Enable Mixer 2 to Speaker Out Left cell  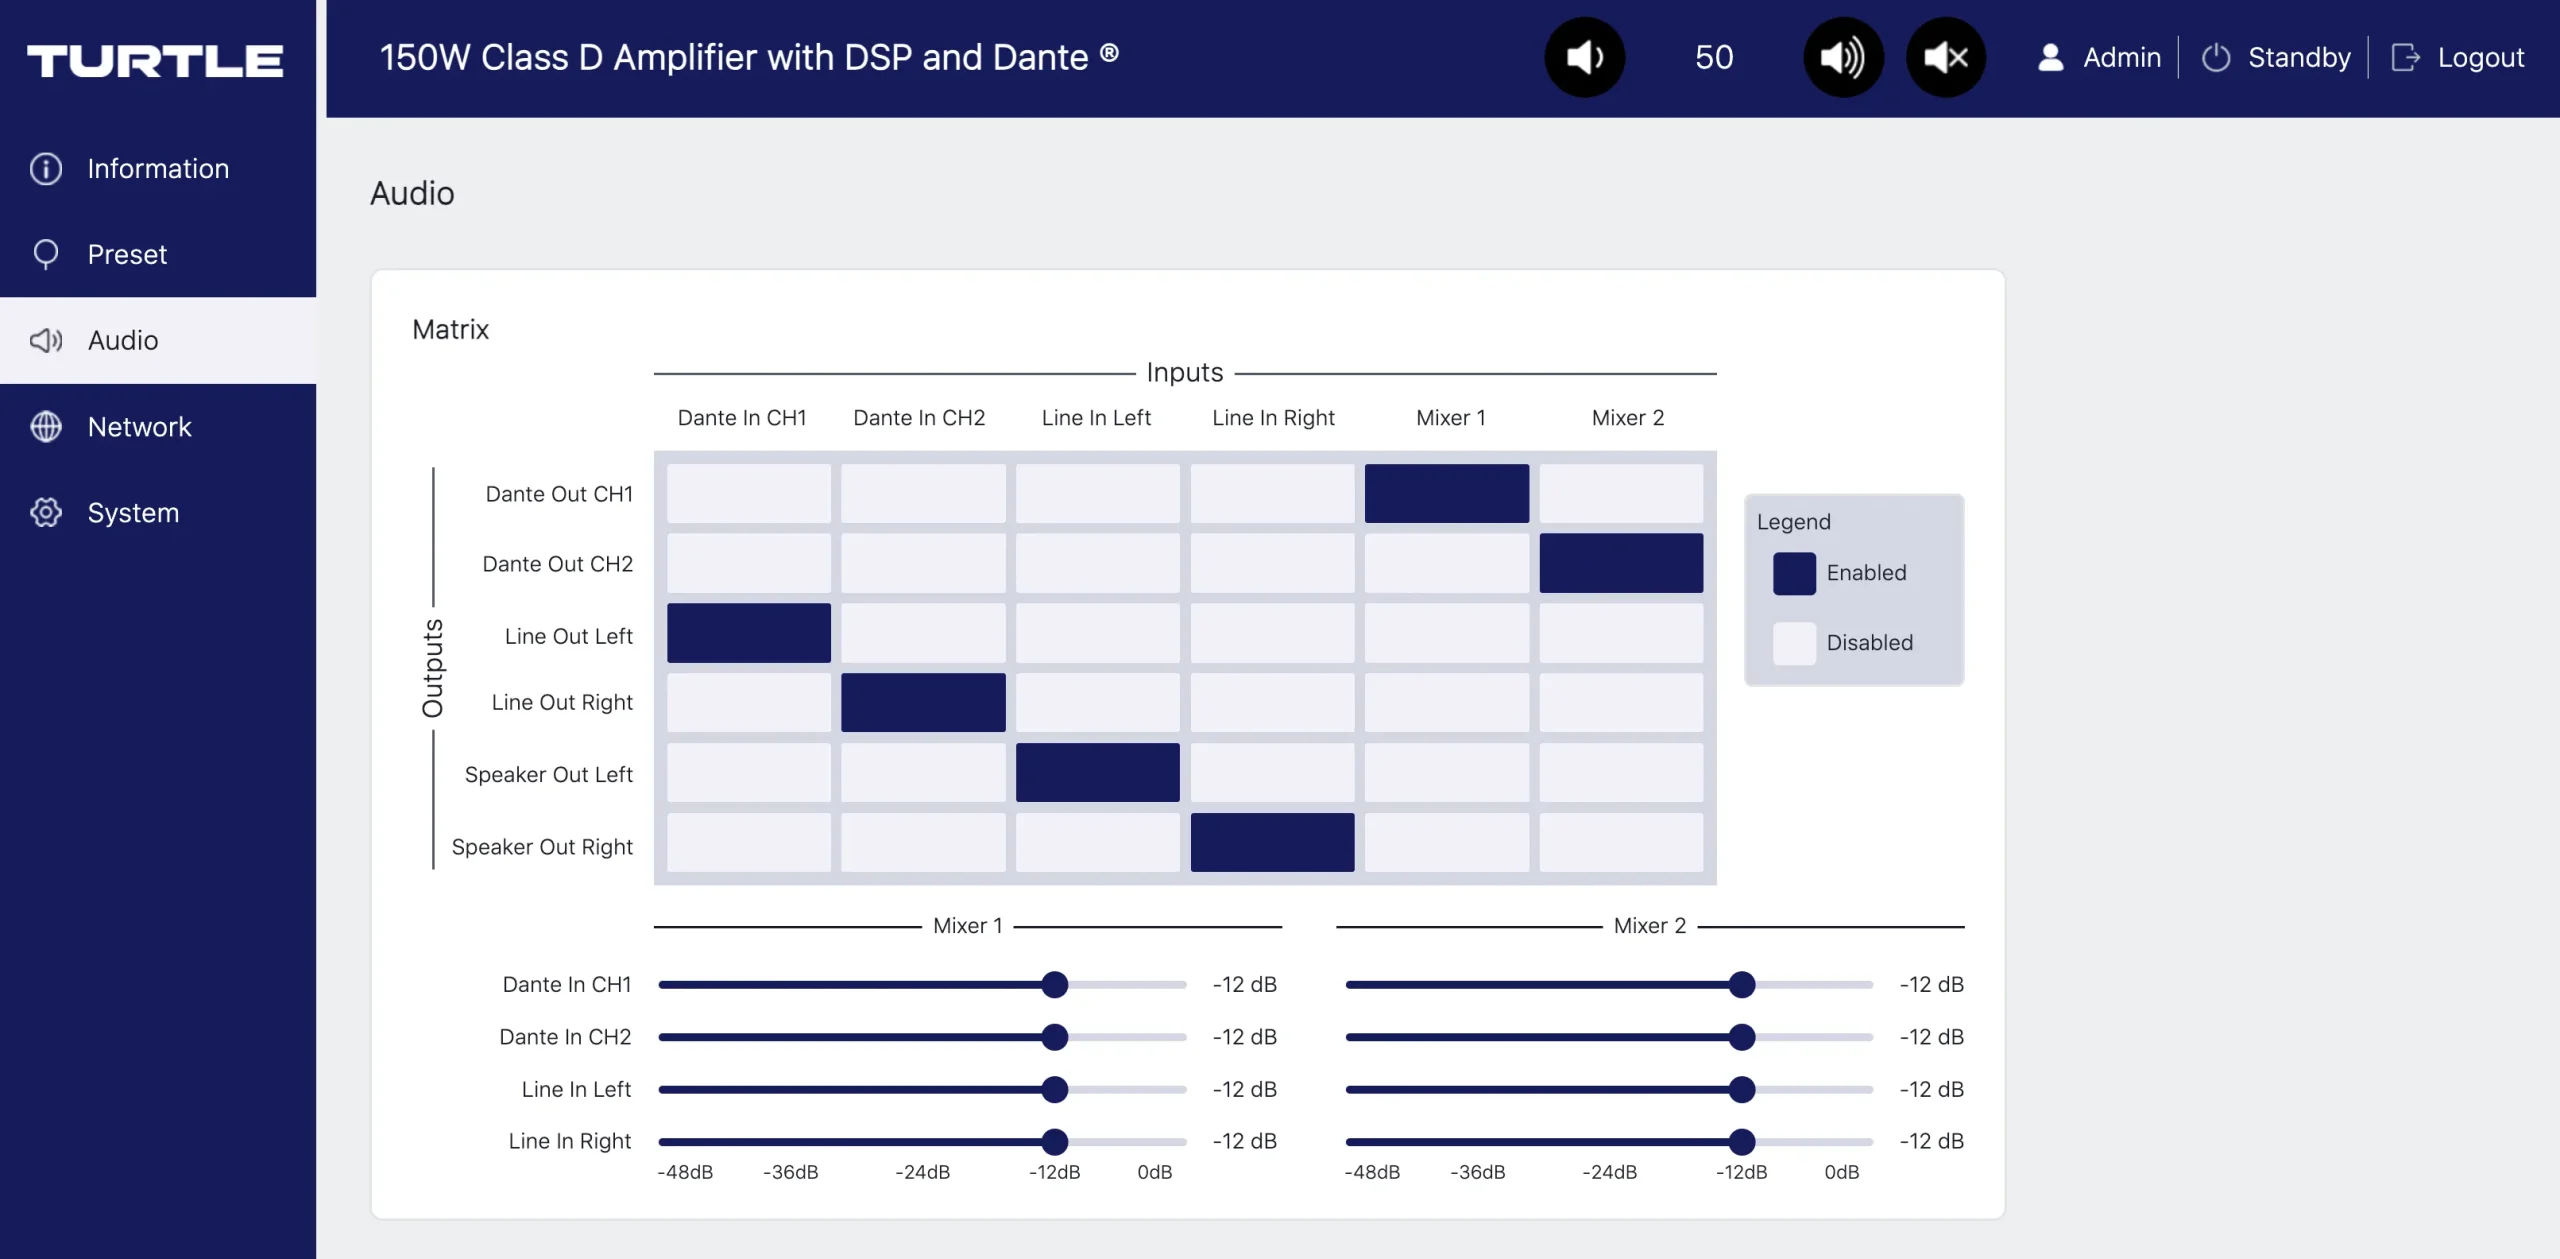[1620, 772]
